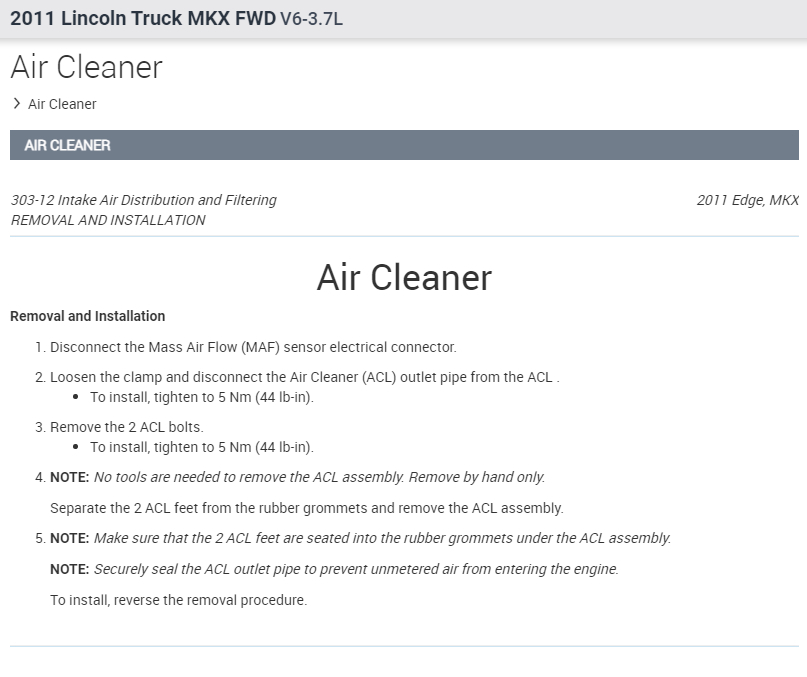The height and width of the screenshot is (677, 807).
Task: Select the 303-12 Intake Air Distribution text
Action: tap(143, 200)
